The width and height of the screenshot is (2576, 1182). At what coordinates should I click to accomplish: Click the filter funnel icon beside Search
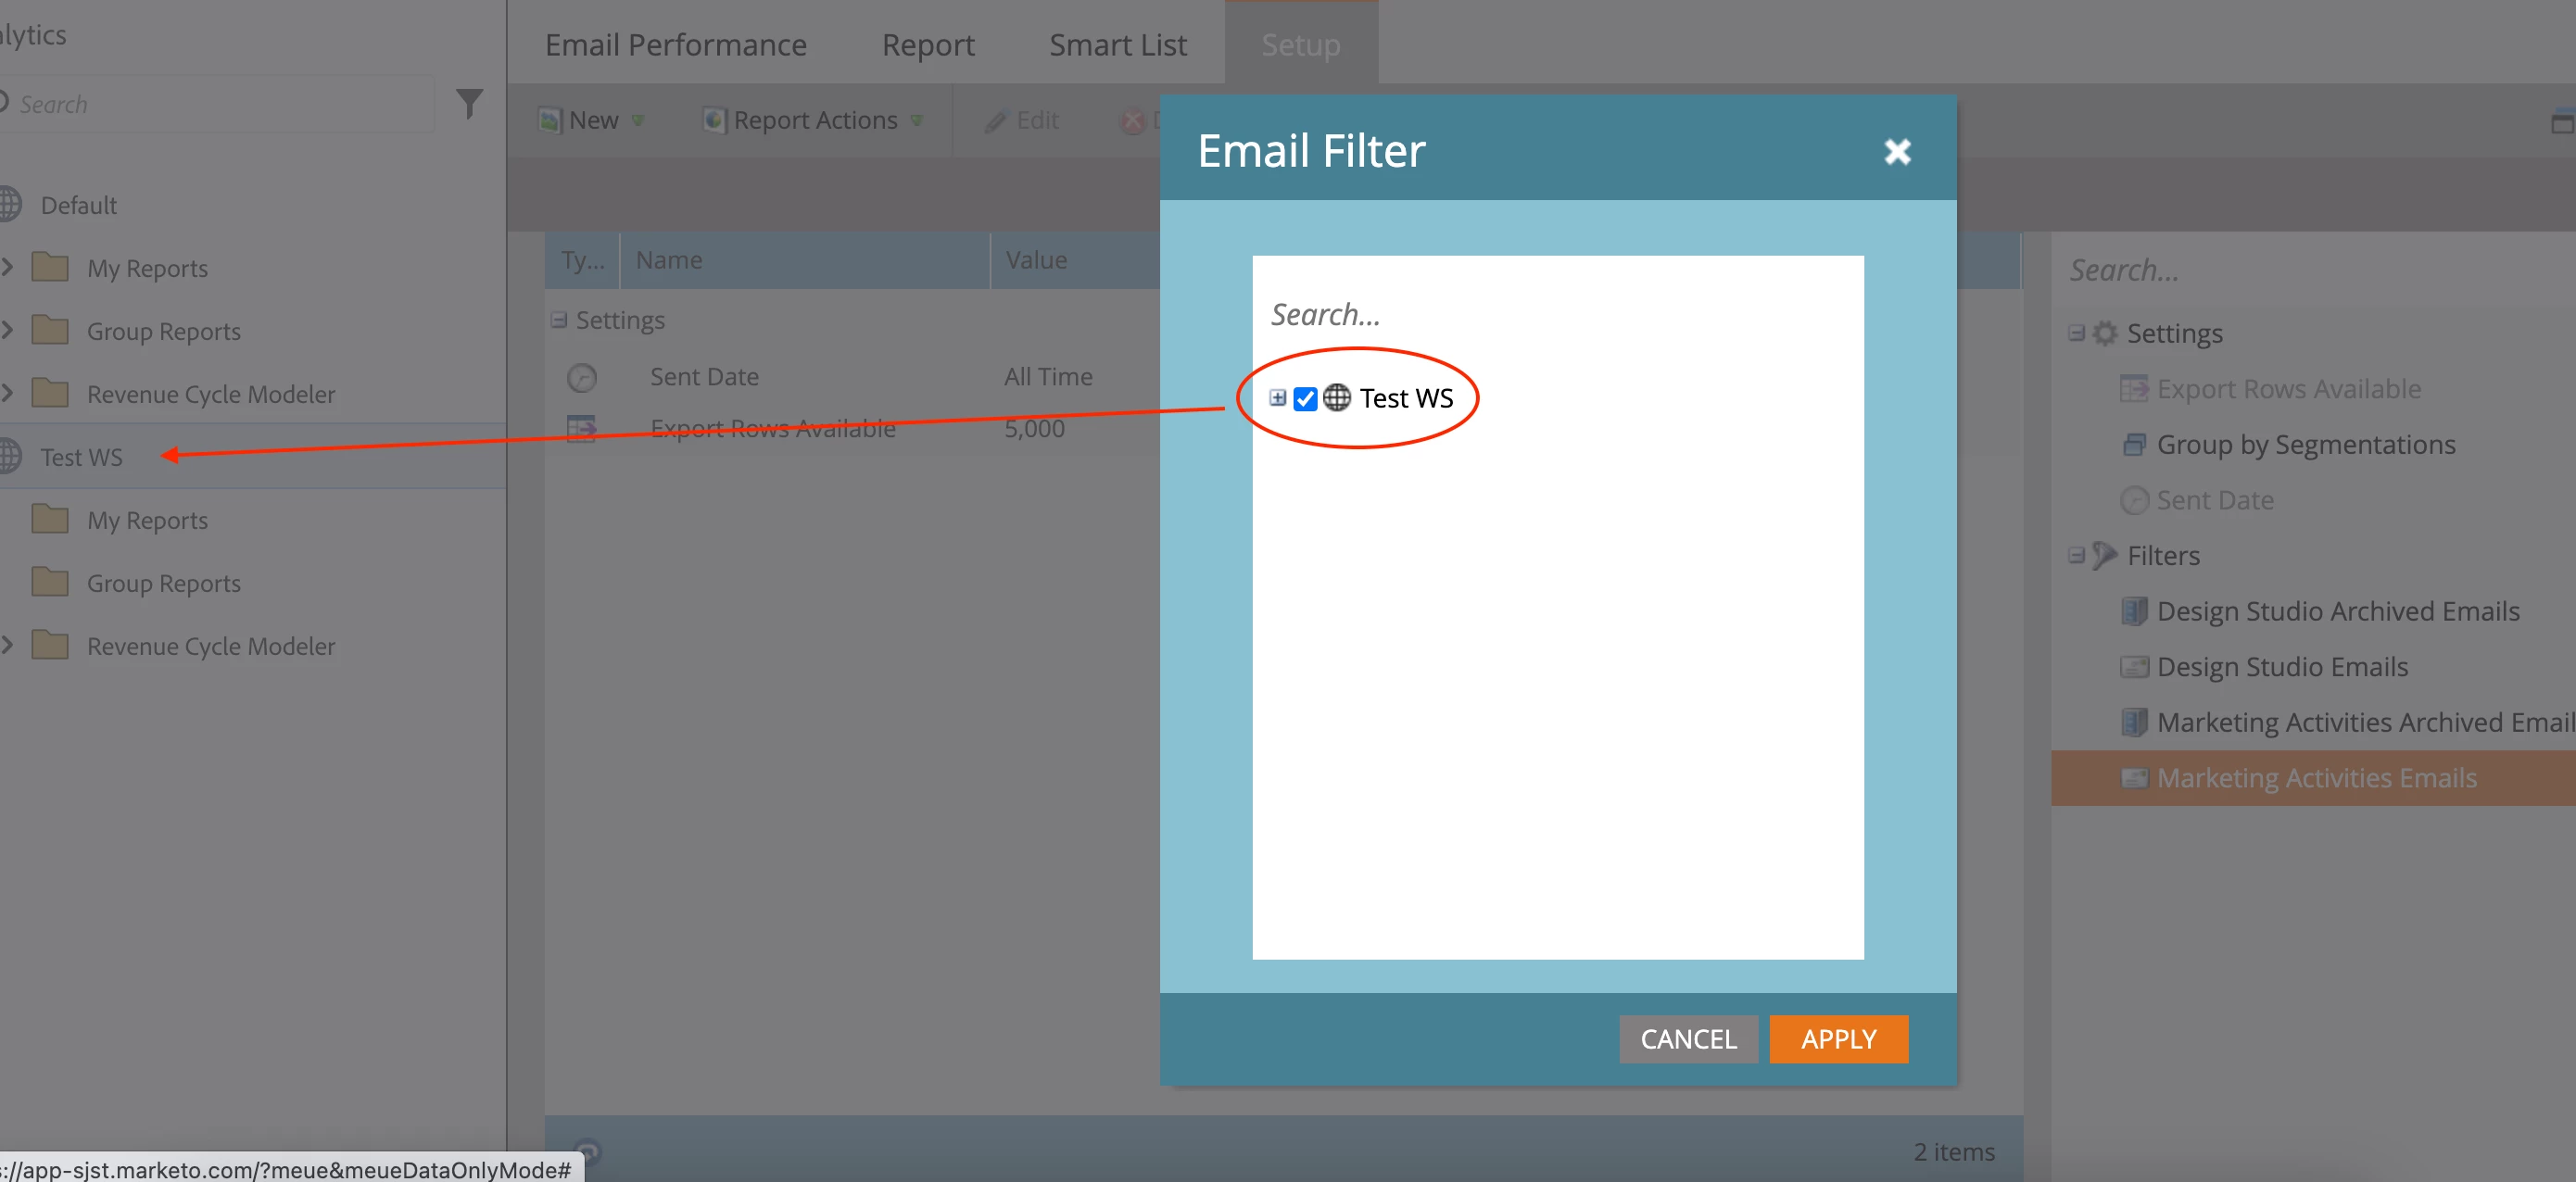(469, 103)
